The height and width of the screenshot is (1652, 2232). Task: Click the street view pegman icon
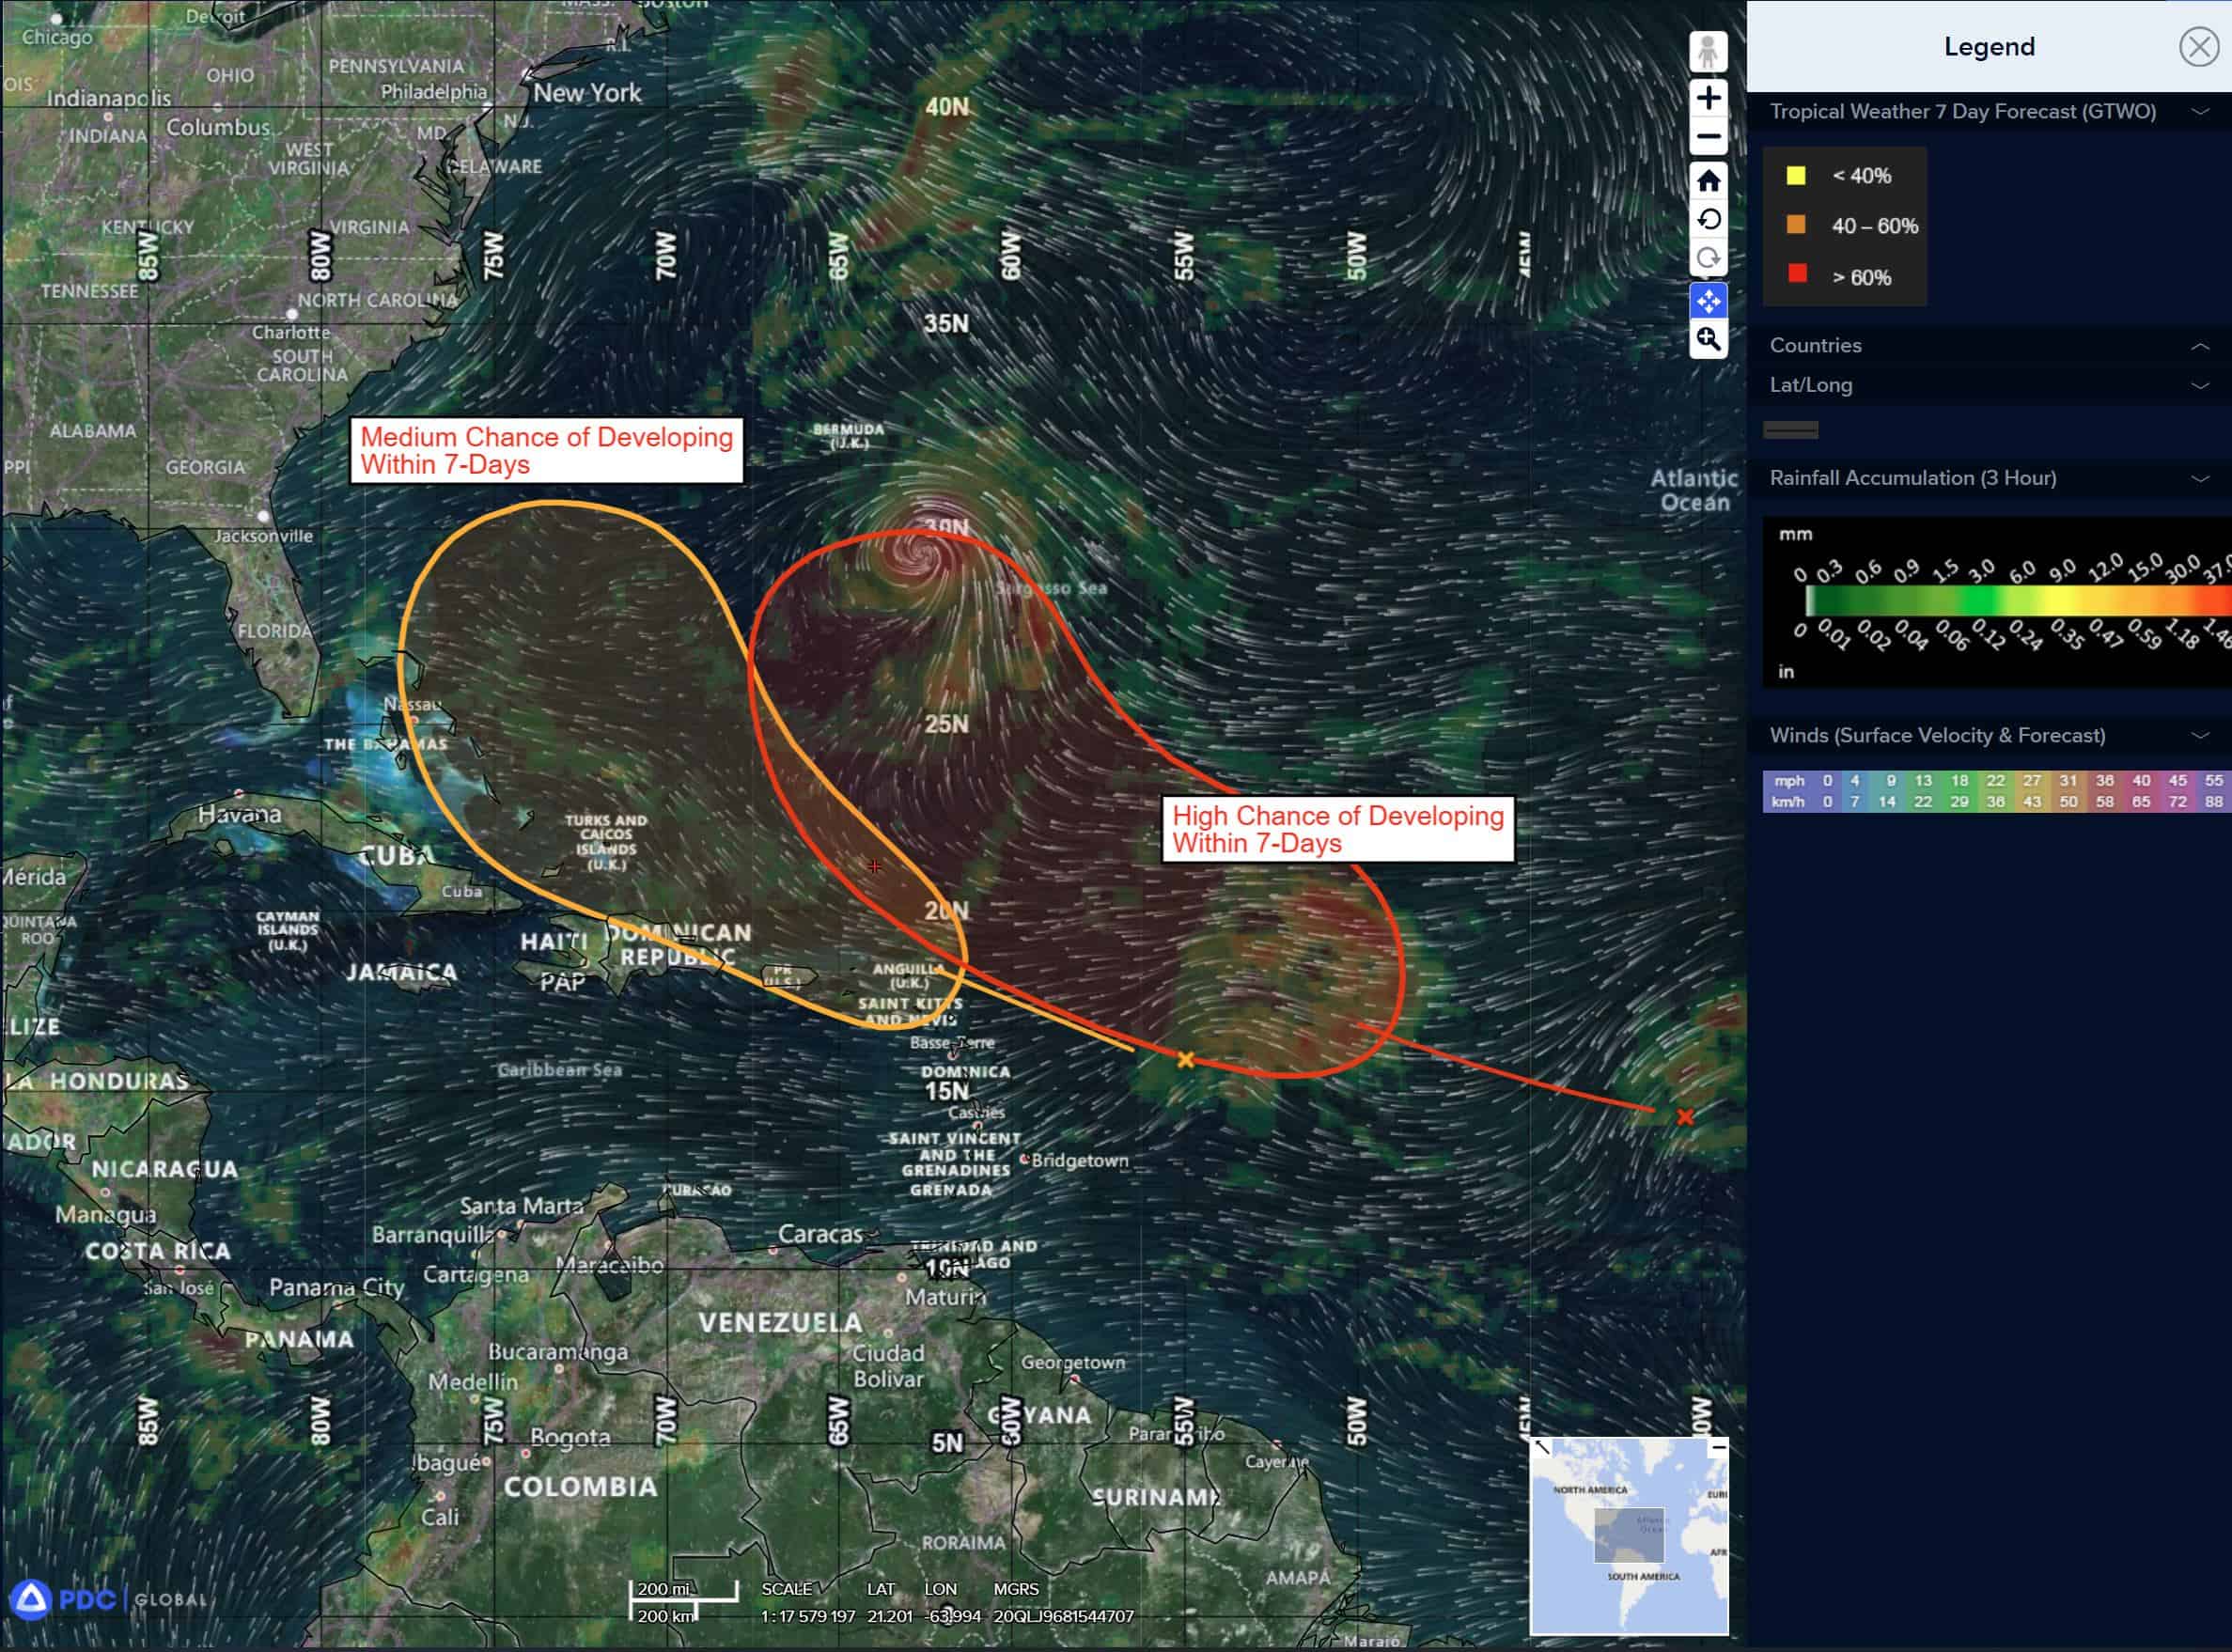1708,51
